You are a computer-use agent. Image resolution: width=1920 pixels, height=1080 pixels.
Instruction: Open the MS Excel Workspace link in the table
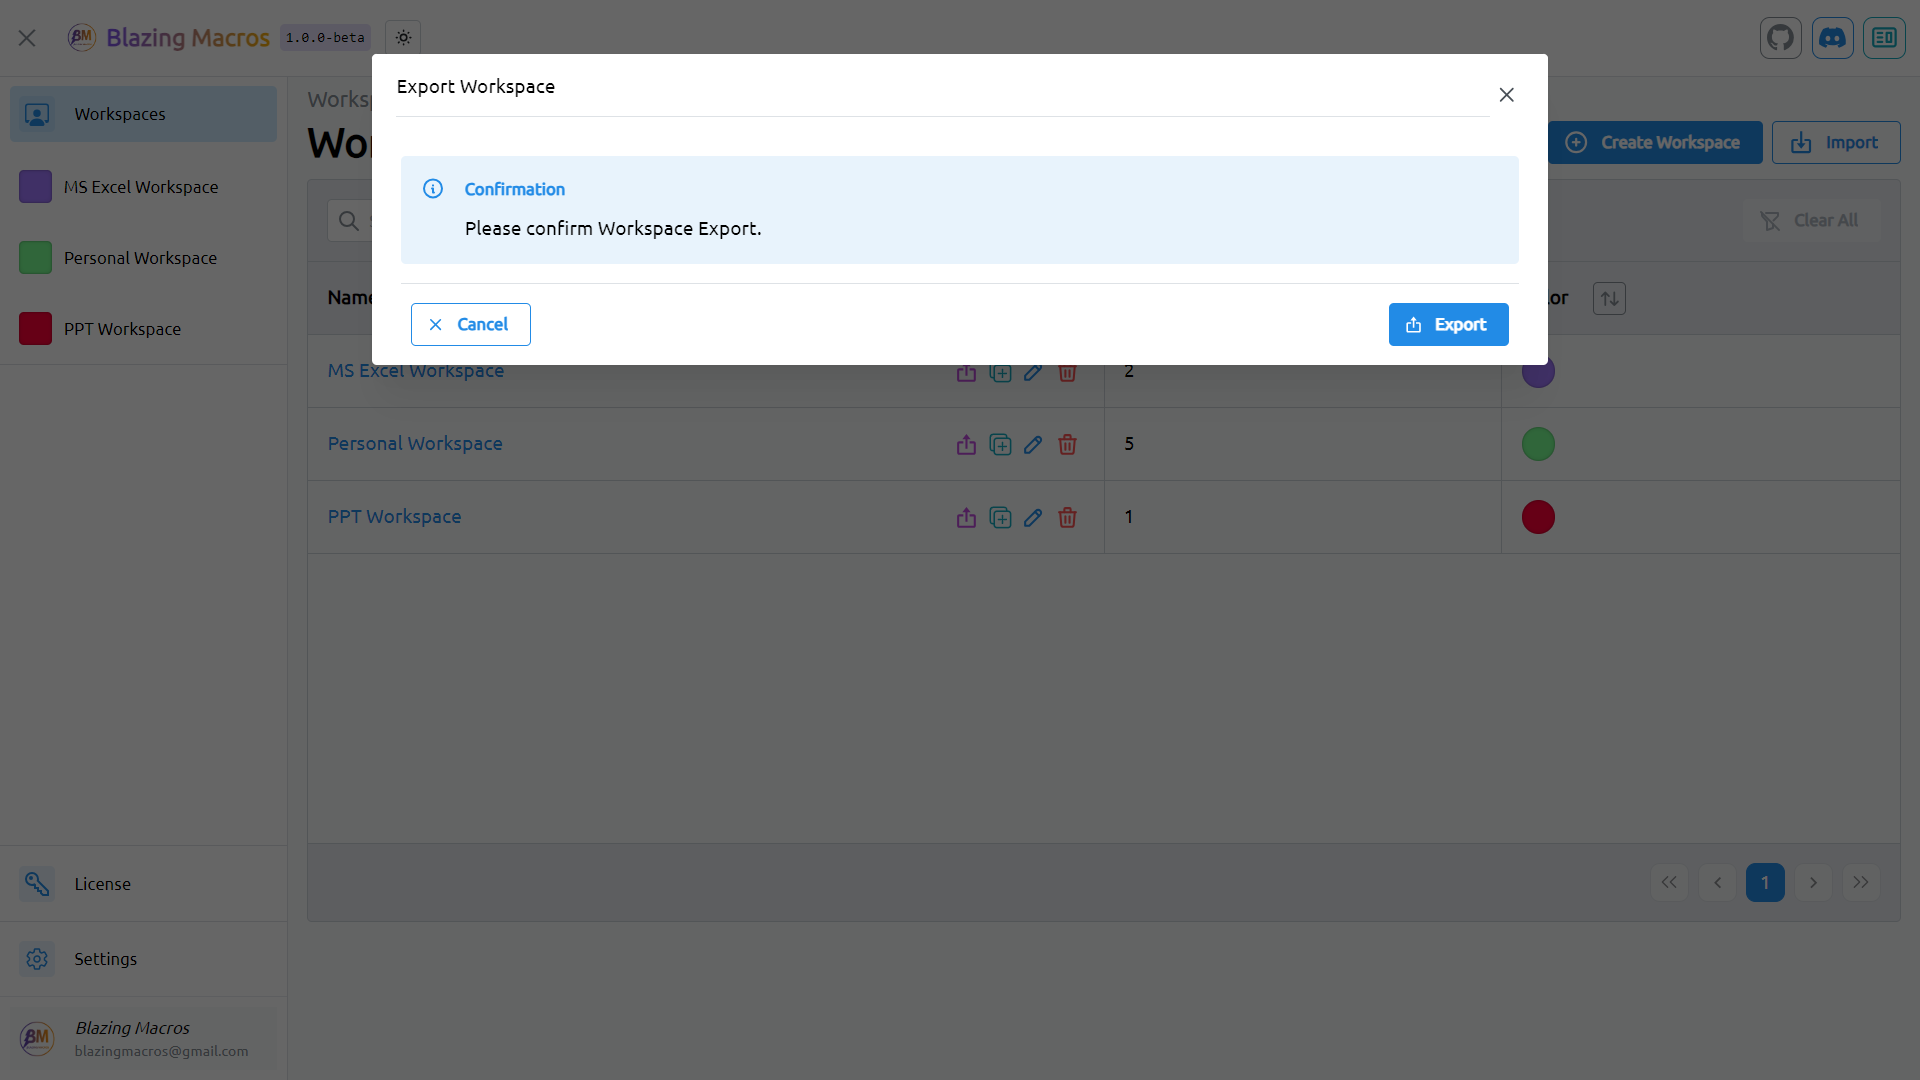click(x=415, y=372)
